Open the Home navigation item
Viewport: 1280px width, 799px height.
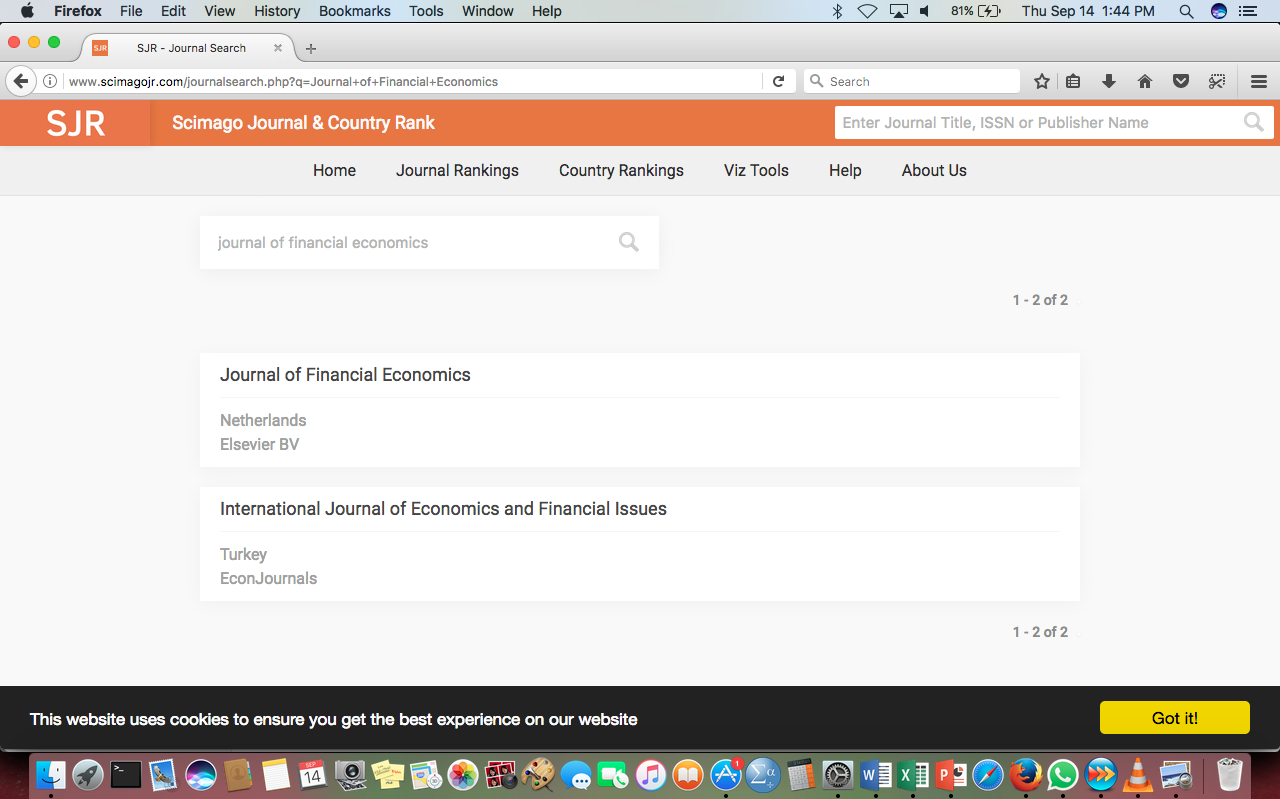point(334,170)
